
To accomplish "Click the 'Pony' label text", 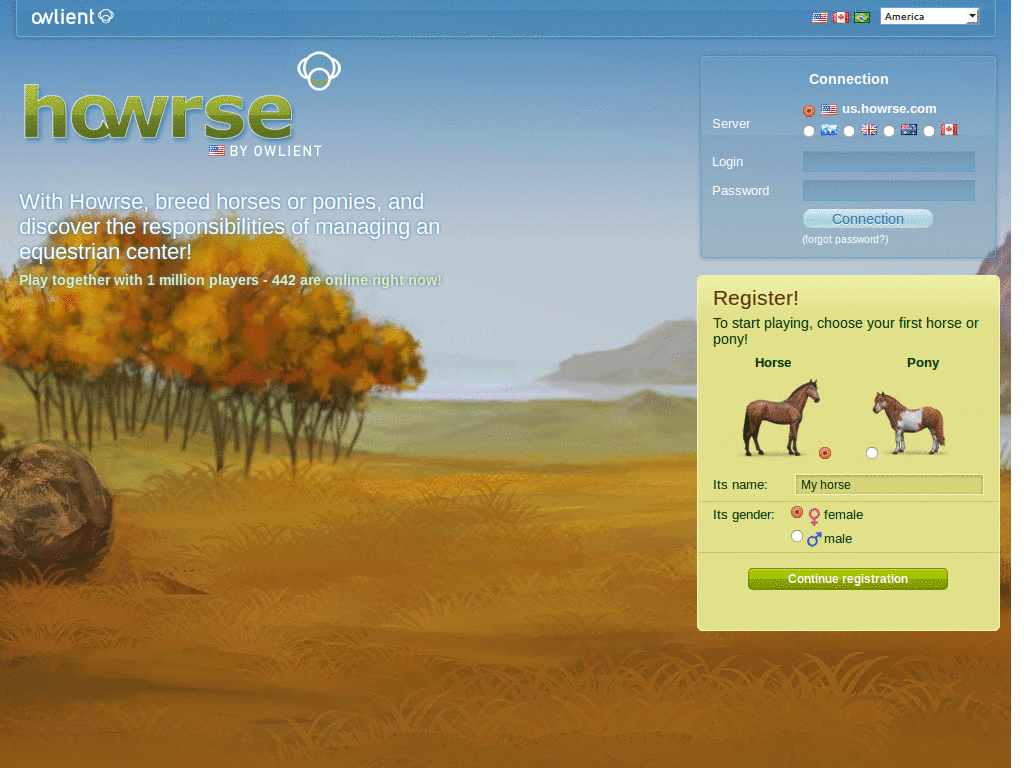I will (922, 362).
